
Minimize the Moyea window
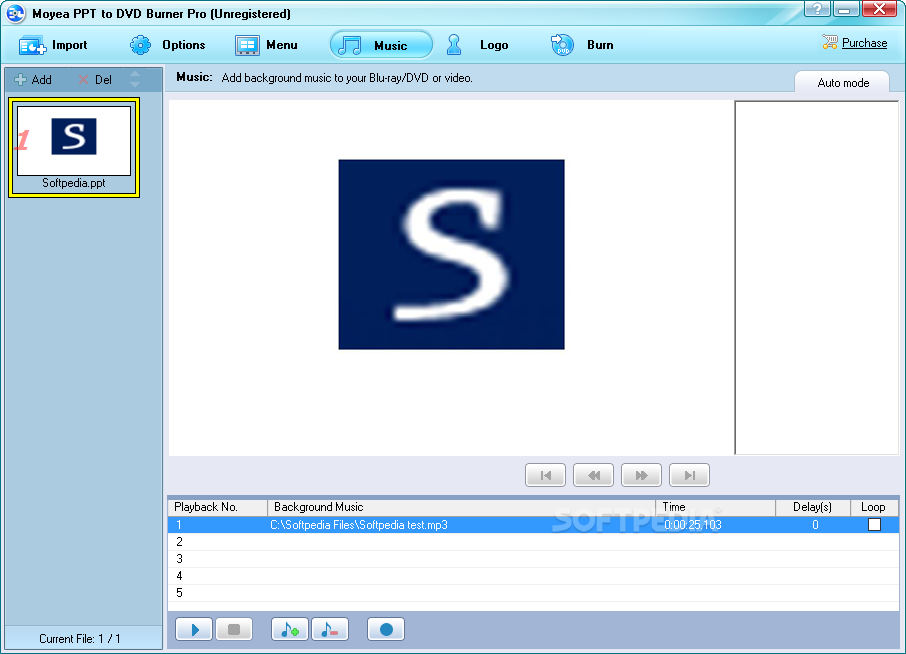click(846, 9)
